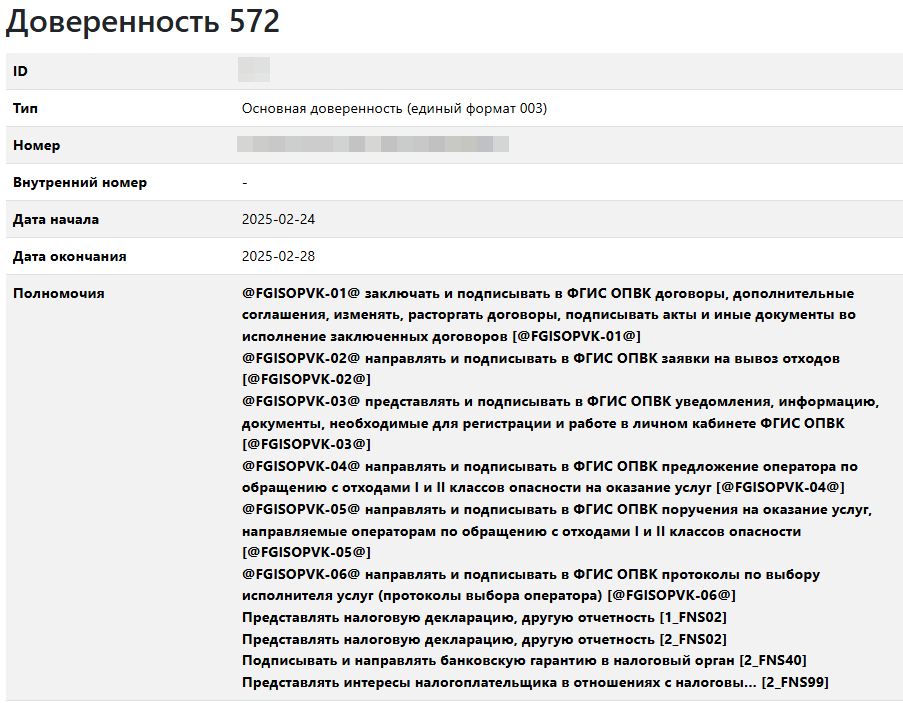The width and height of the screenshot is (903, 703).
Task: Select the FGISOPVK-03 notifications permission entry
Action: tap(558, 422)
